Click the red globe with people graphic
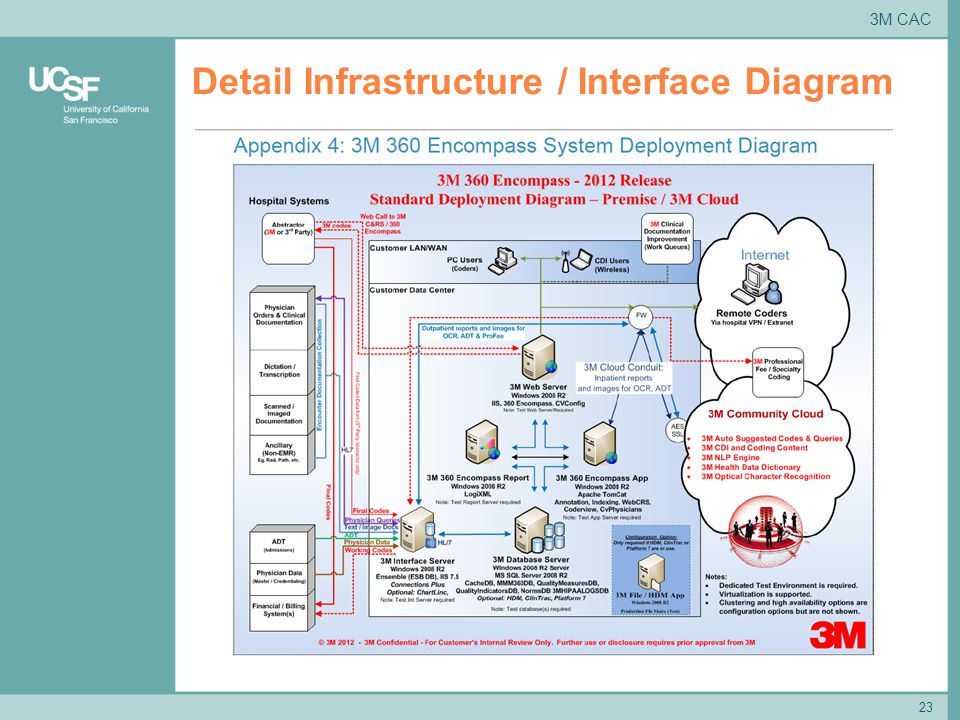960x720 pixels. [764, 530]
